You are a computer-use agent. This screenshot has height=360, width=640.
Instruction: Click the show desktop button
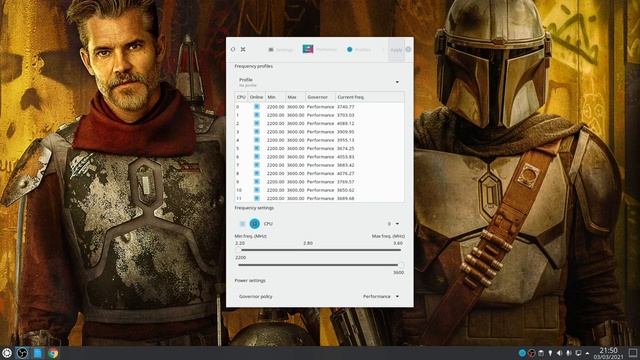(633, 353)
